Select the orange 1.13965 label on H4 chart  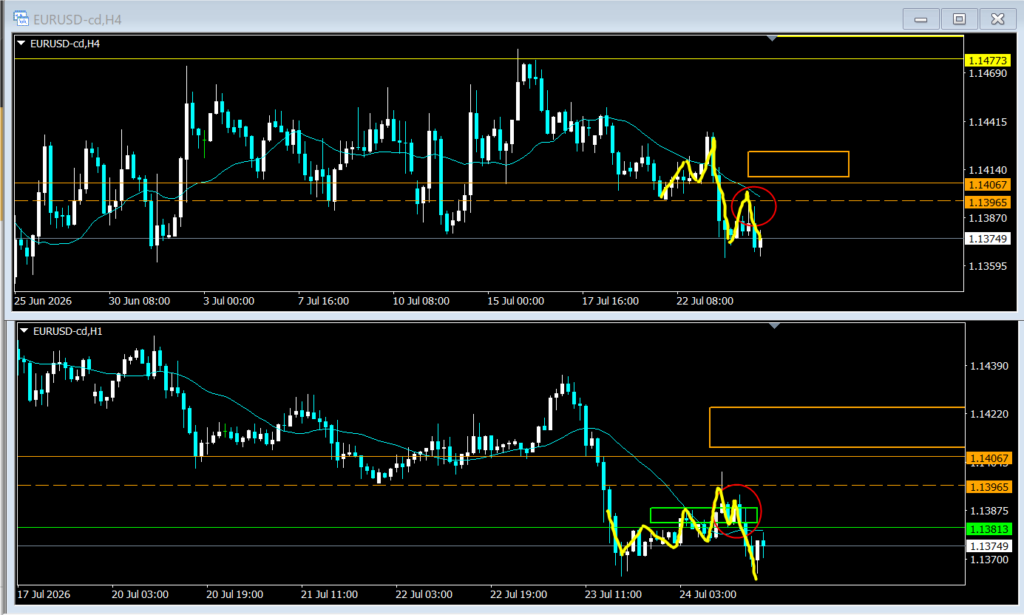click(x=987, y=202)
